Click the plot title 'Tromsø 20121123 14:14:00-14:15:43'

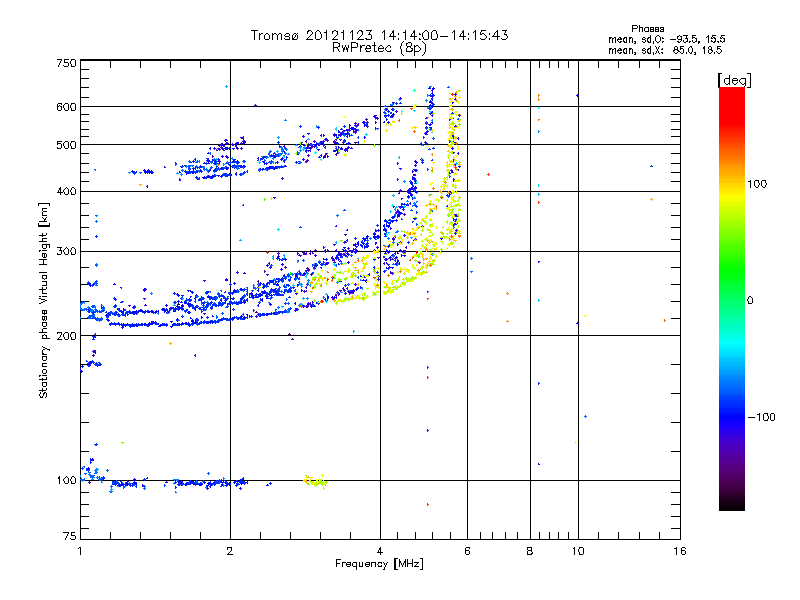click(x=379, y=35)
